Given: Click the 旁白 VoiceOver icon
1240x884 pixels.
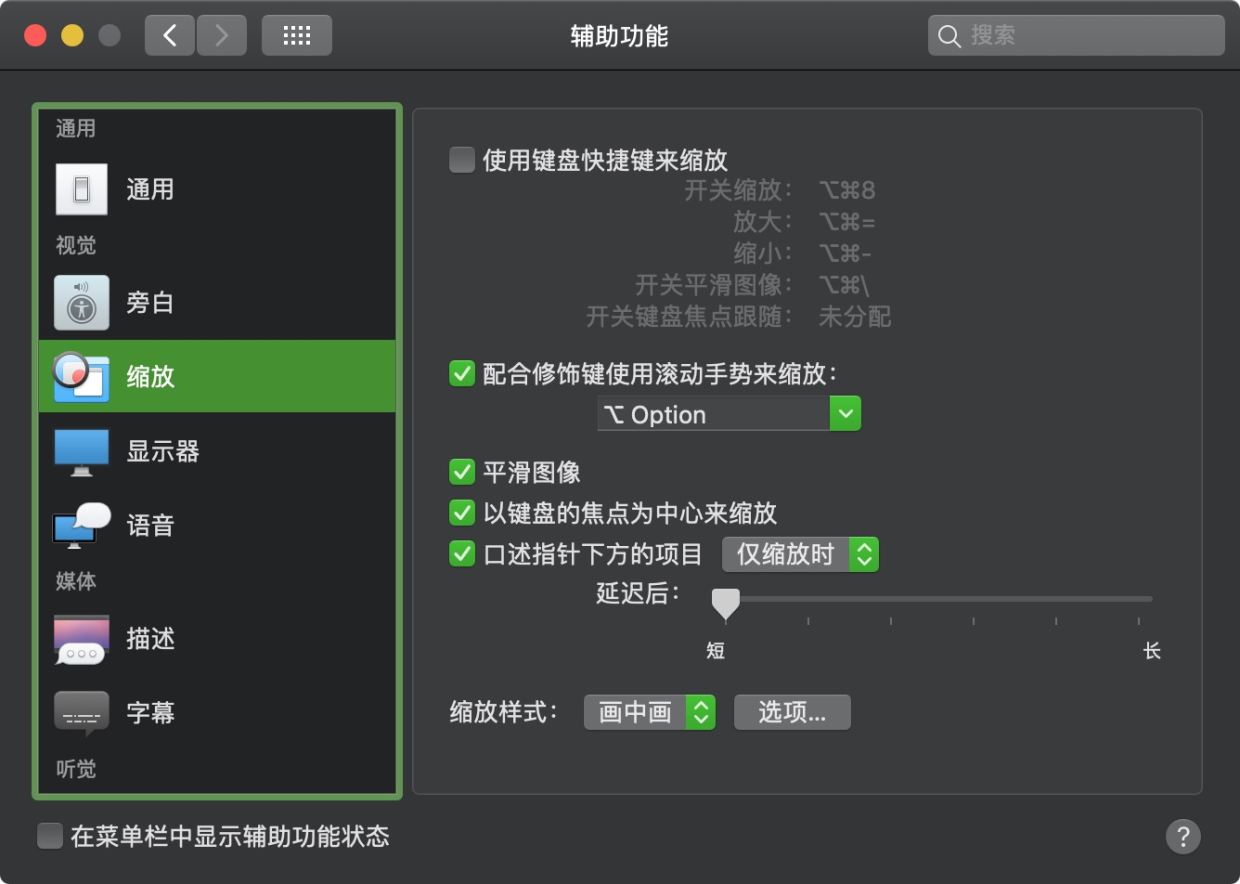Looking at the screenshot, I should coord(81,303).
